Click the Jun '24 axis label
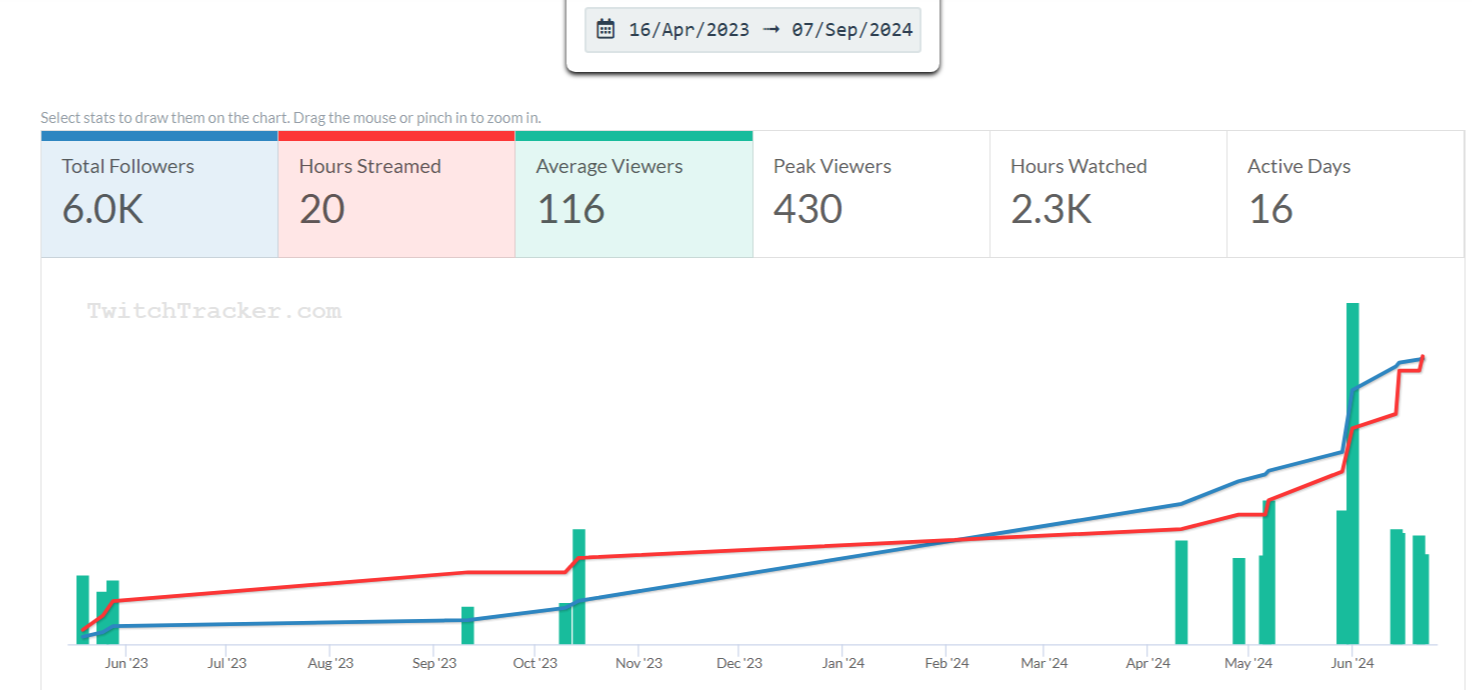 [x=1351, y=663]
